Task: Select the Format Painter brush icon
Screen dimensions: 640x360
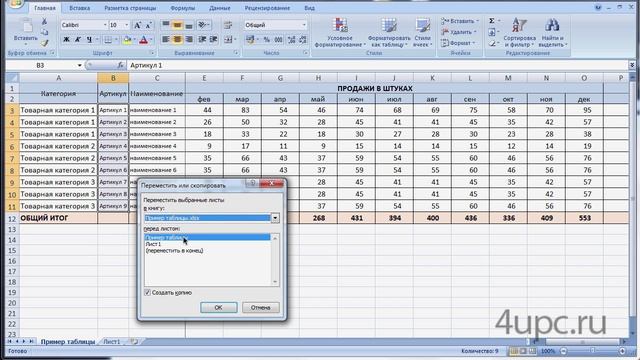Action: [44, 43]
